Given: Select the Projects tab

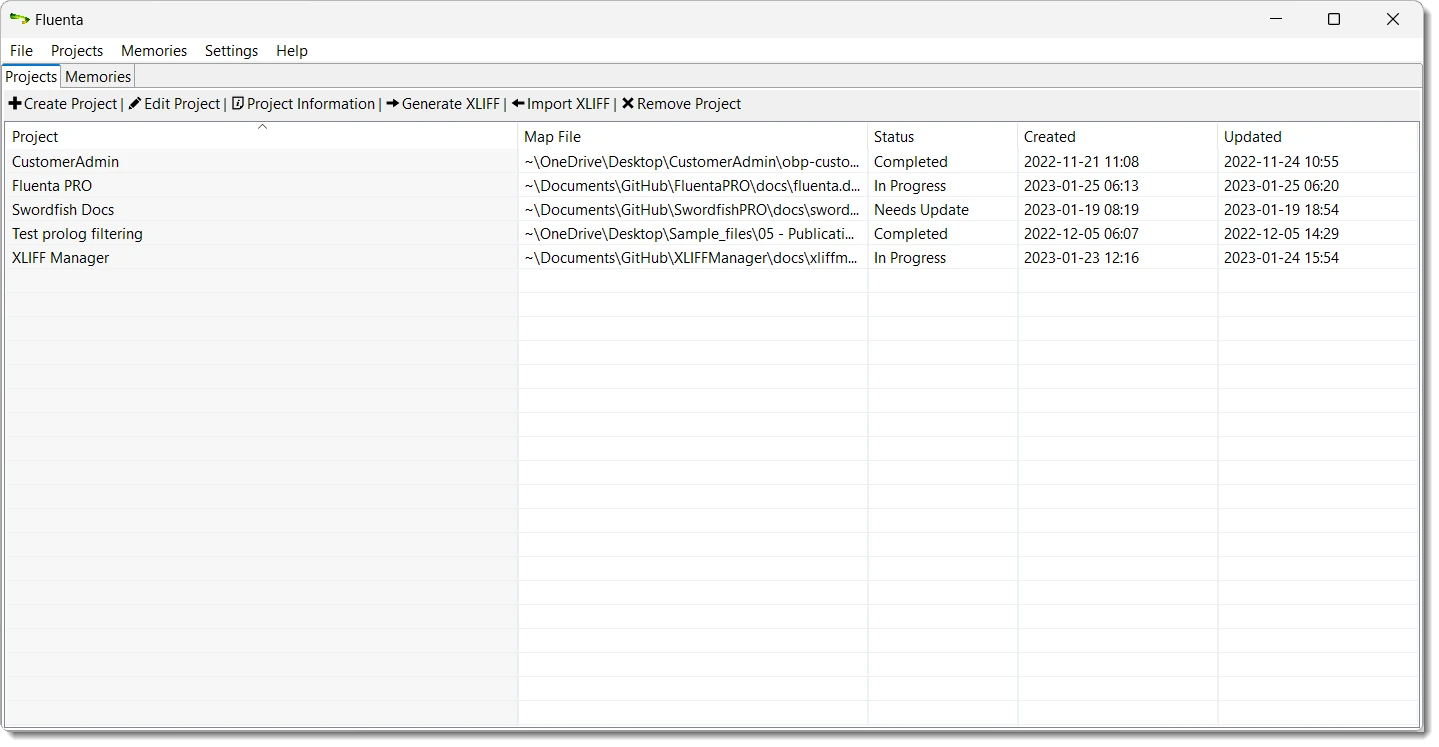Looking at the screenshot, I should [x=31, y=77].
